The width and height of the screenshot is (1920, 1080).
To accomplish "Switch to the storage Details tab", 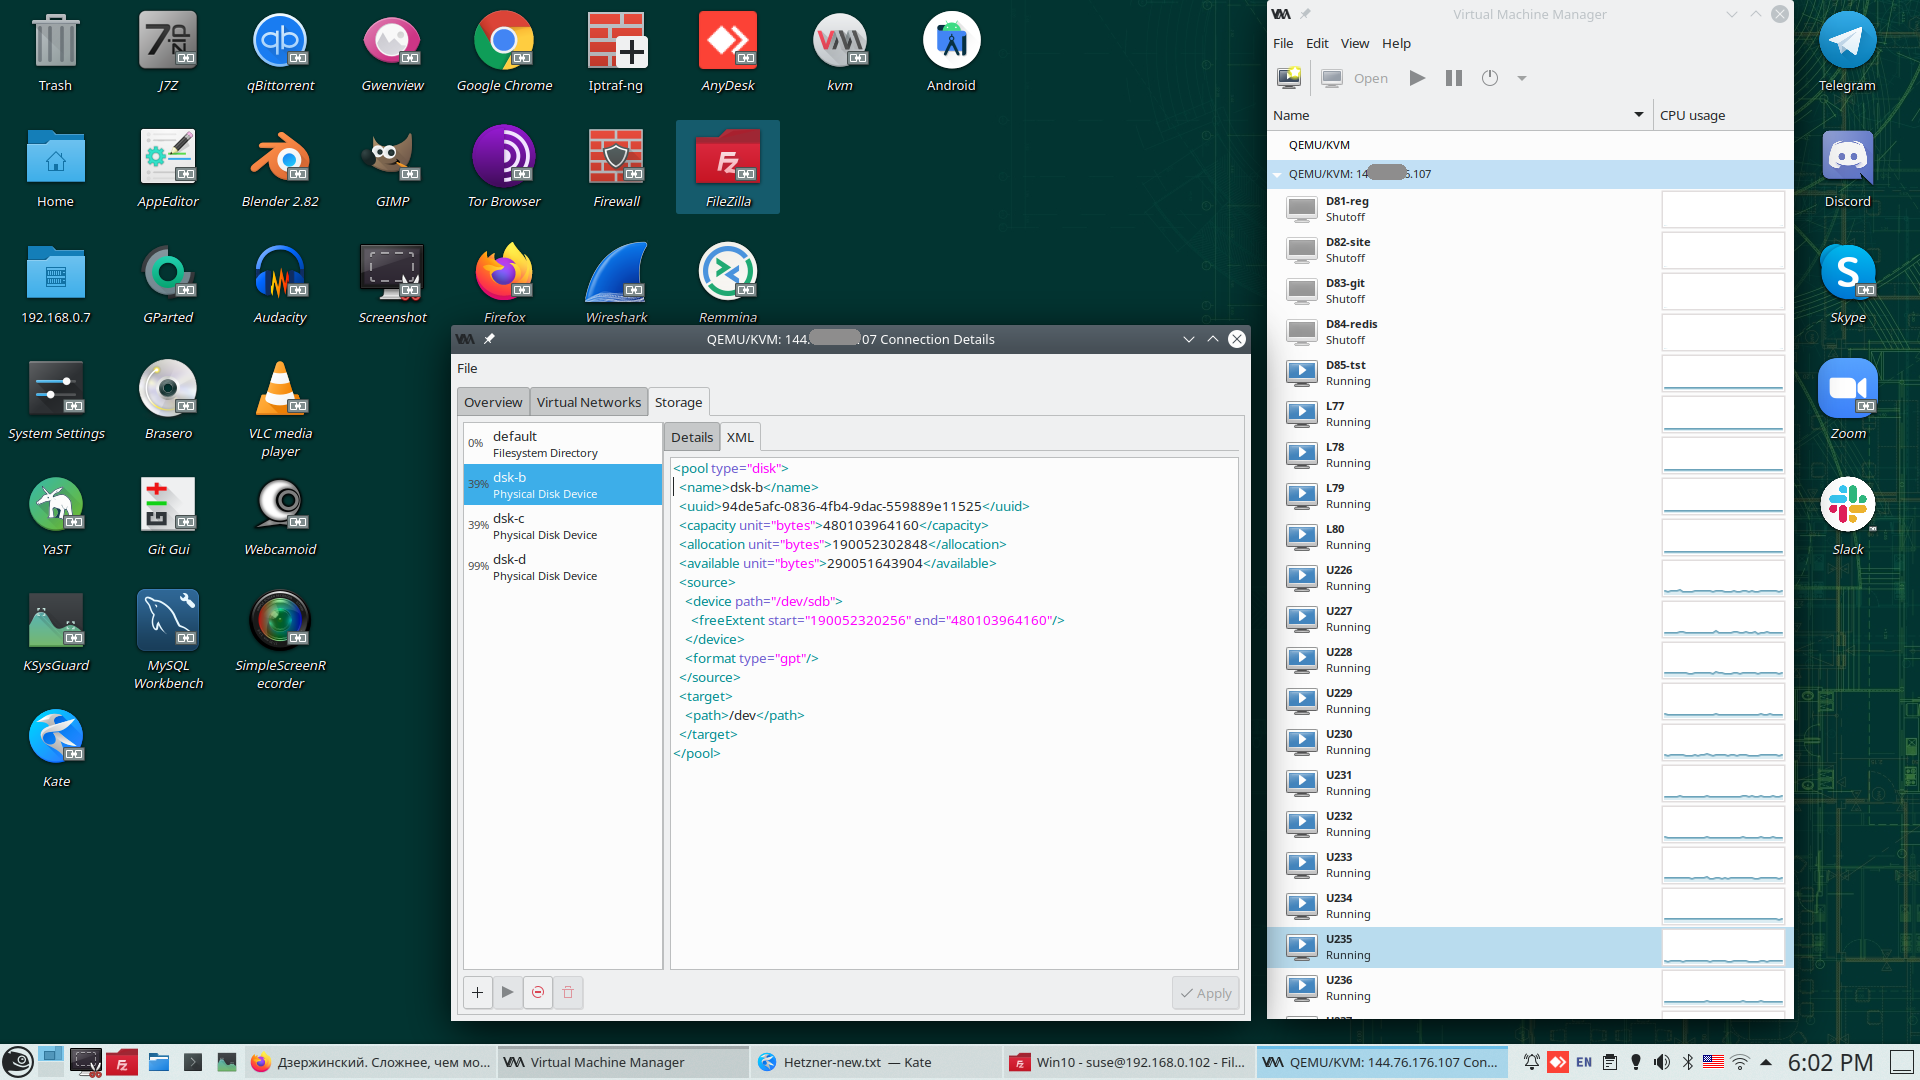I will click(691, 437).
